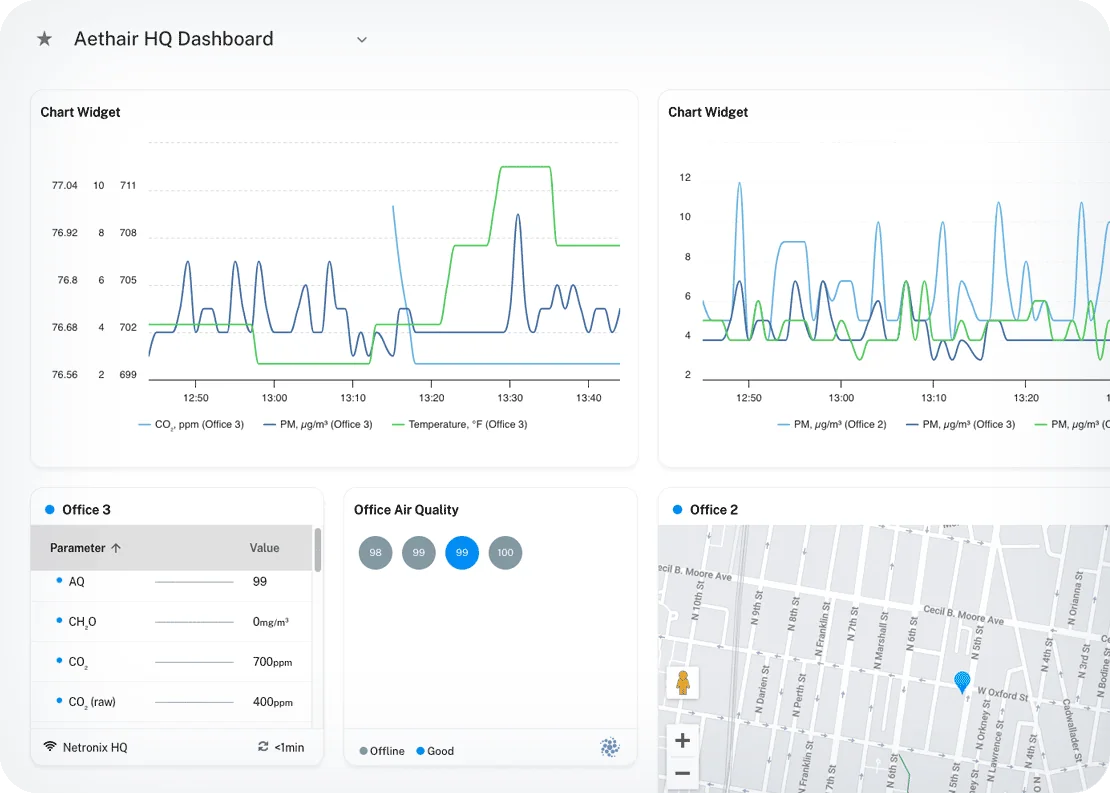This screenshot has width=1110, height=793.
Task: Zoom in on the Office 2 map
Action: point(682,741)
